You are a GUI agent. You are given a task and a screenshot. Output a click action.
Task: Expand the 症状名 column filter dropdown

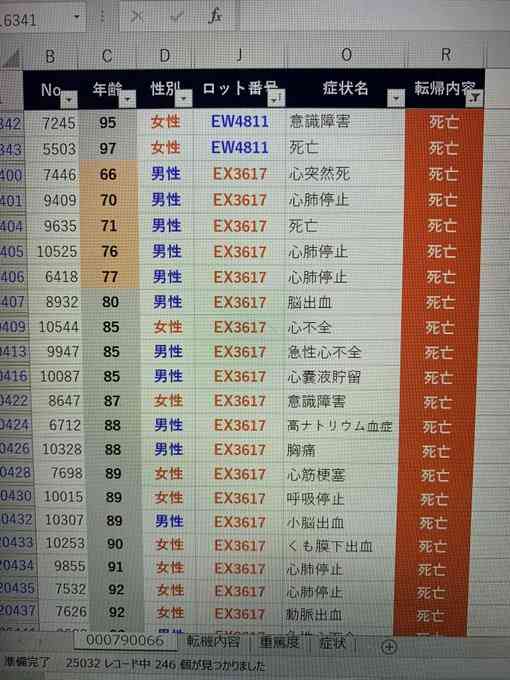[x=396, y=98]
